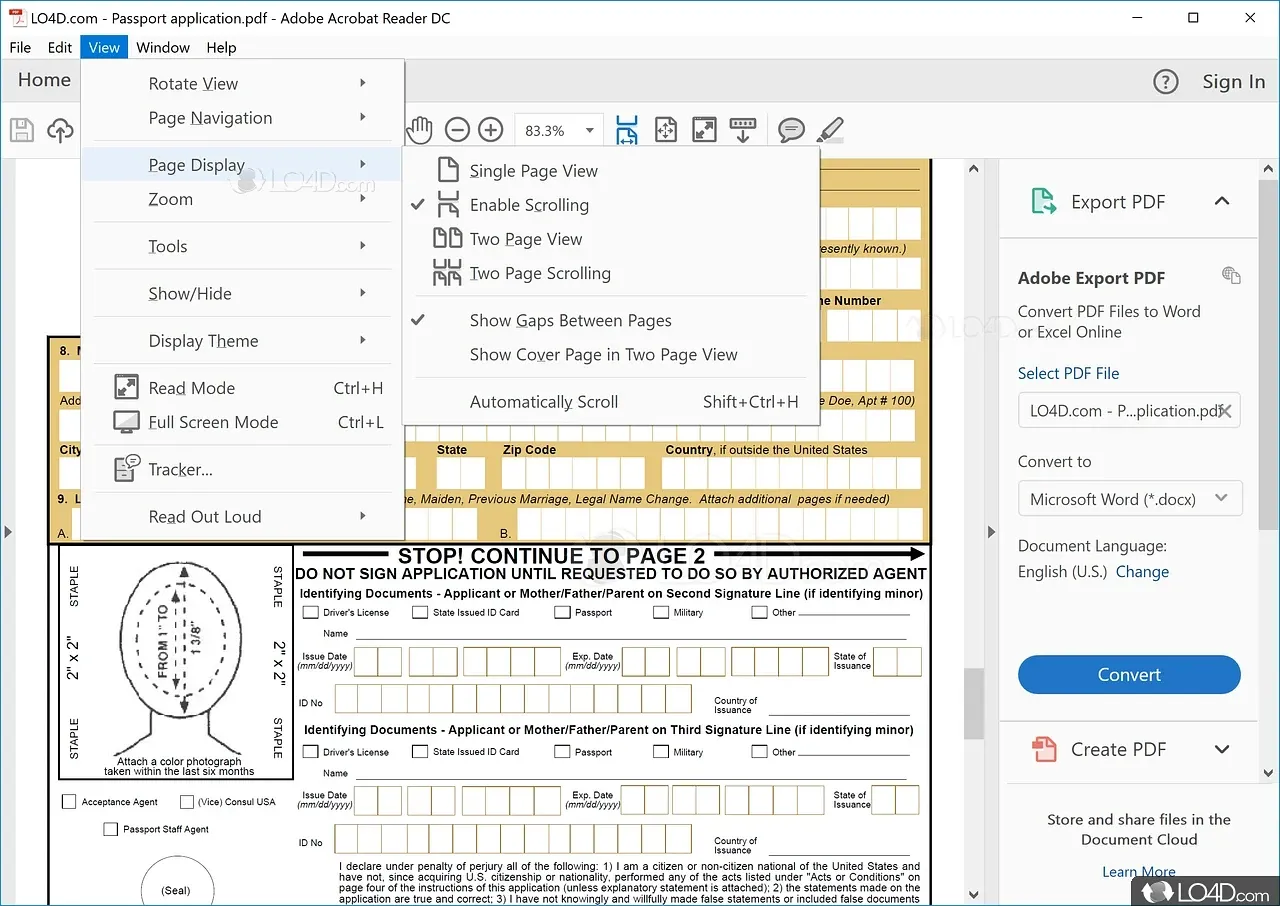Collapse the Export PDF section chevron
The width and height of the screenshot is (1280, 906).
(1222, 201)
